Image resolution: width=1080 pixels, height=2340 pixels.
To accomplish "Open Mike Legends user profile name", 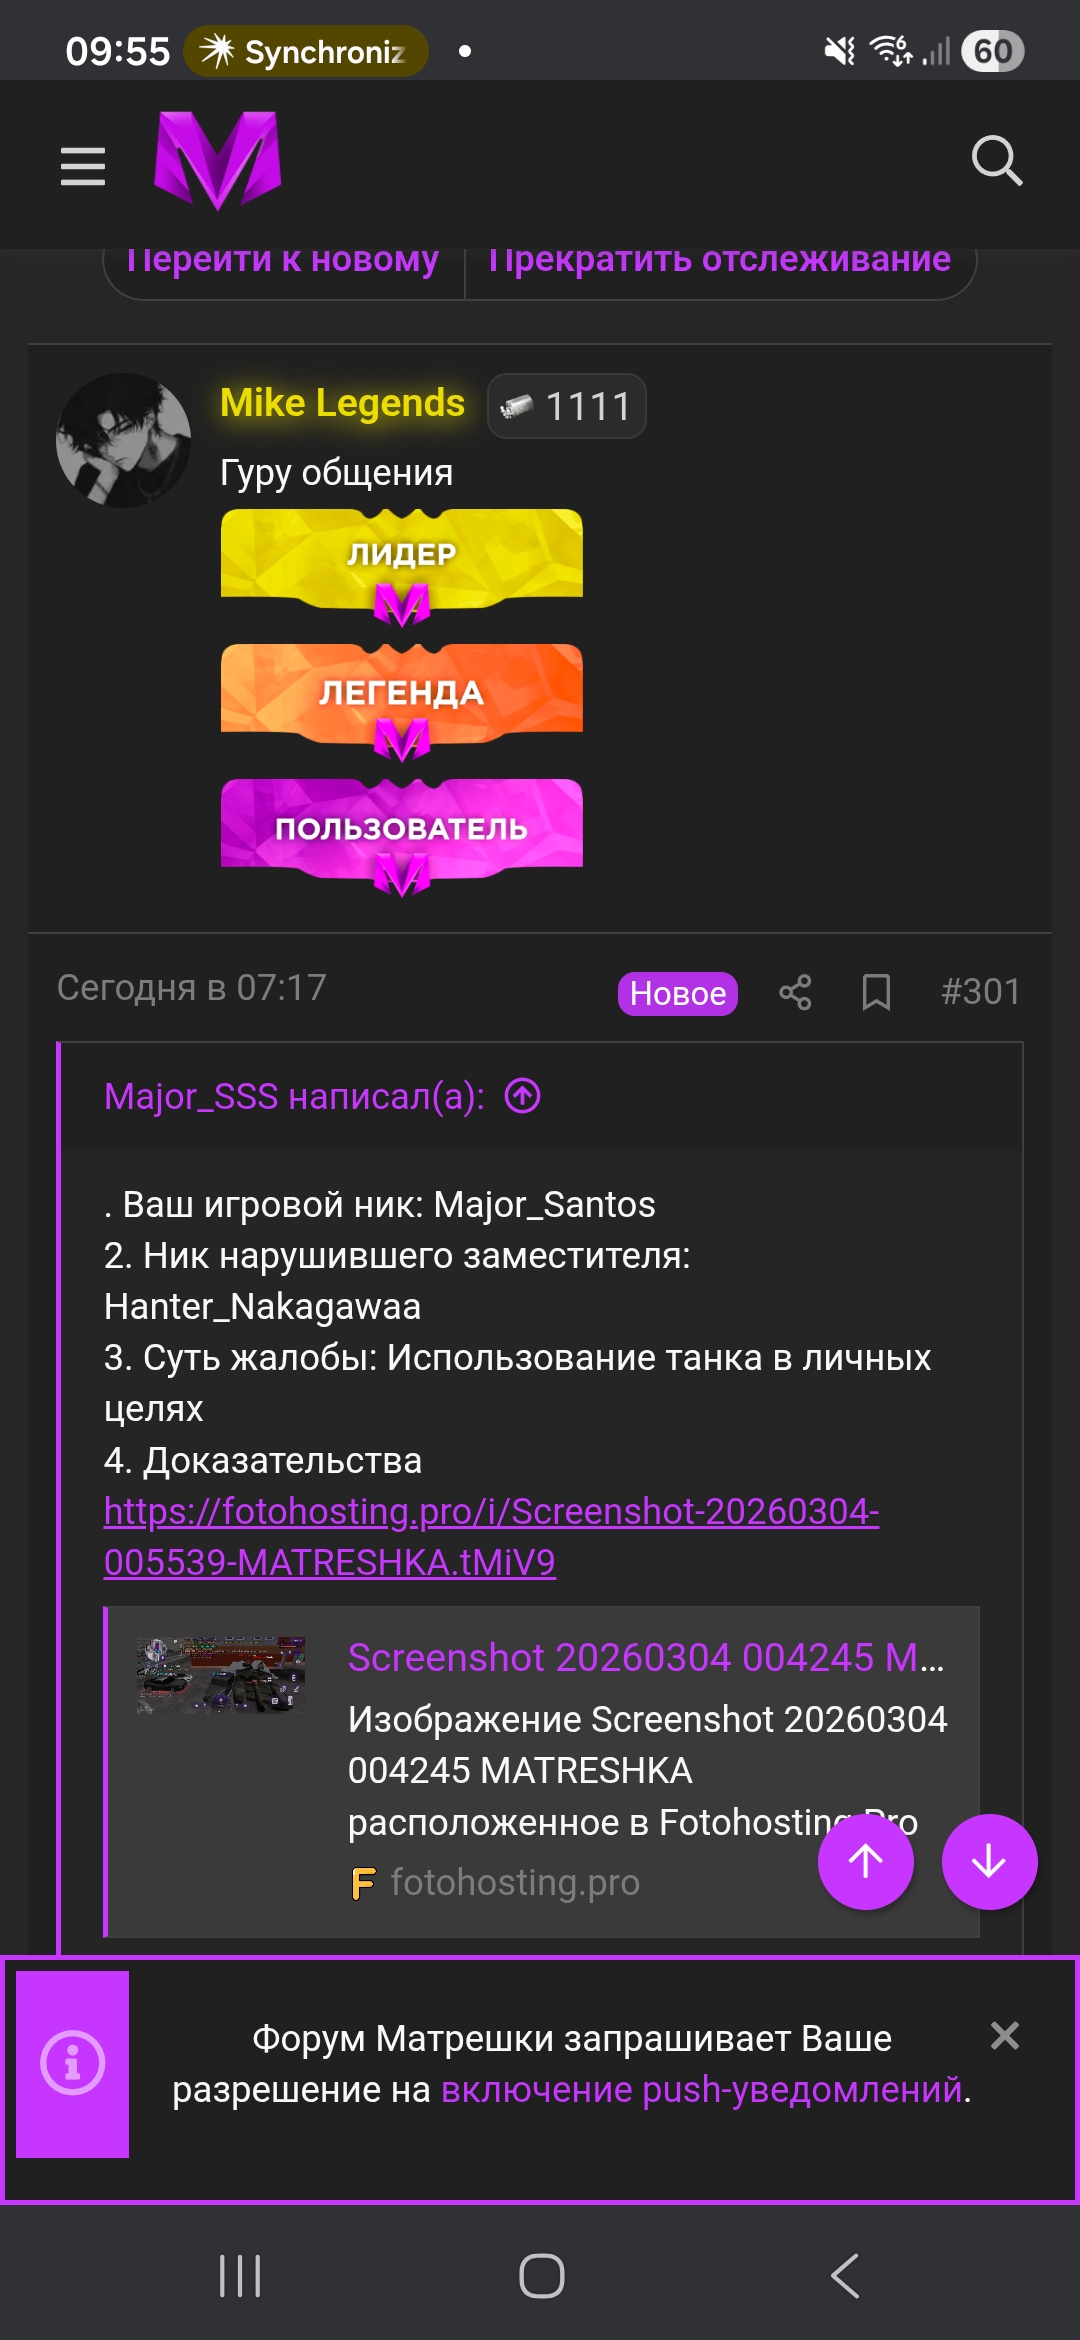I will click(342, 403).
